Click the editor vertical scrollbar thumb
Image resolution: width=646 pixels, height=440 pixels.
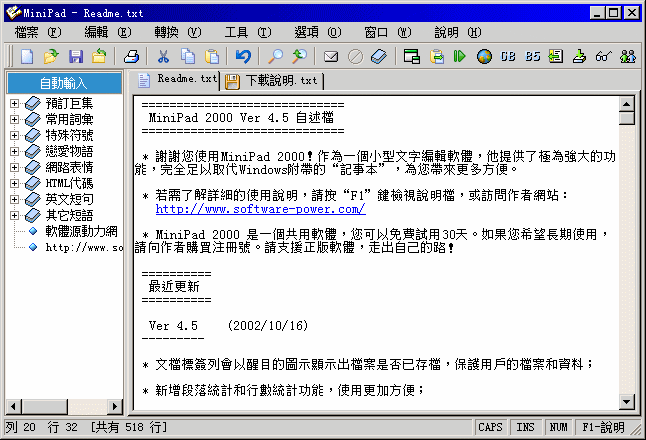click(x=627, y=118)
